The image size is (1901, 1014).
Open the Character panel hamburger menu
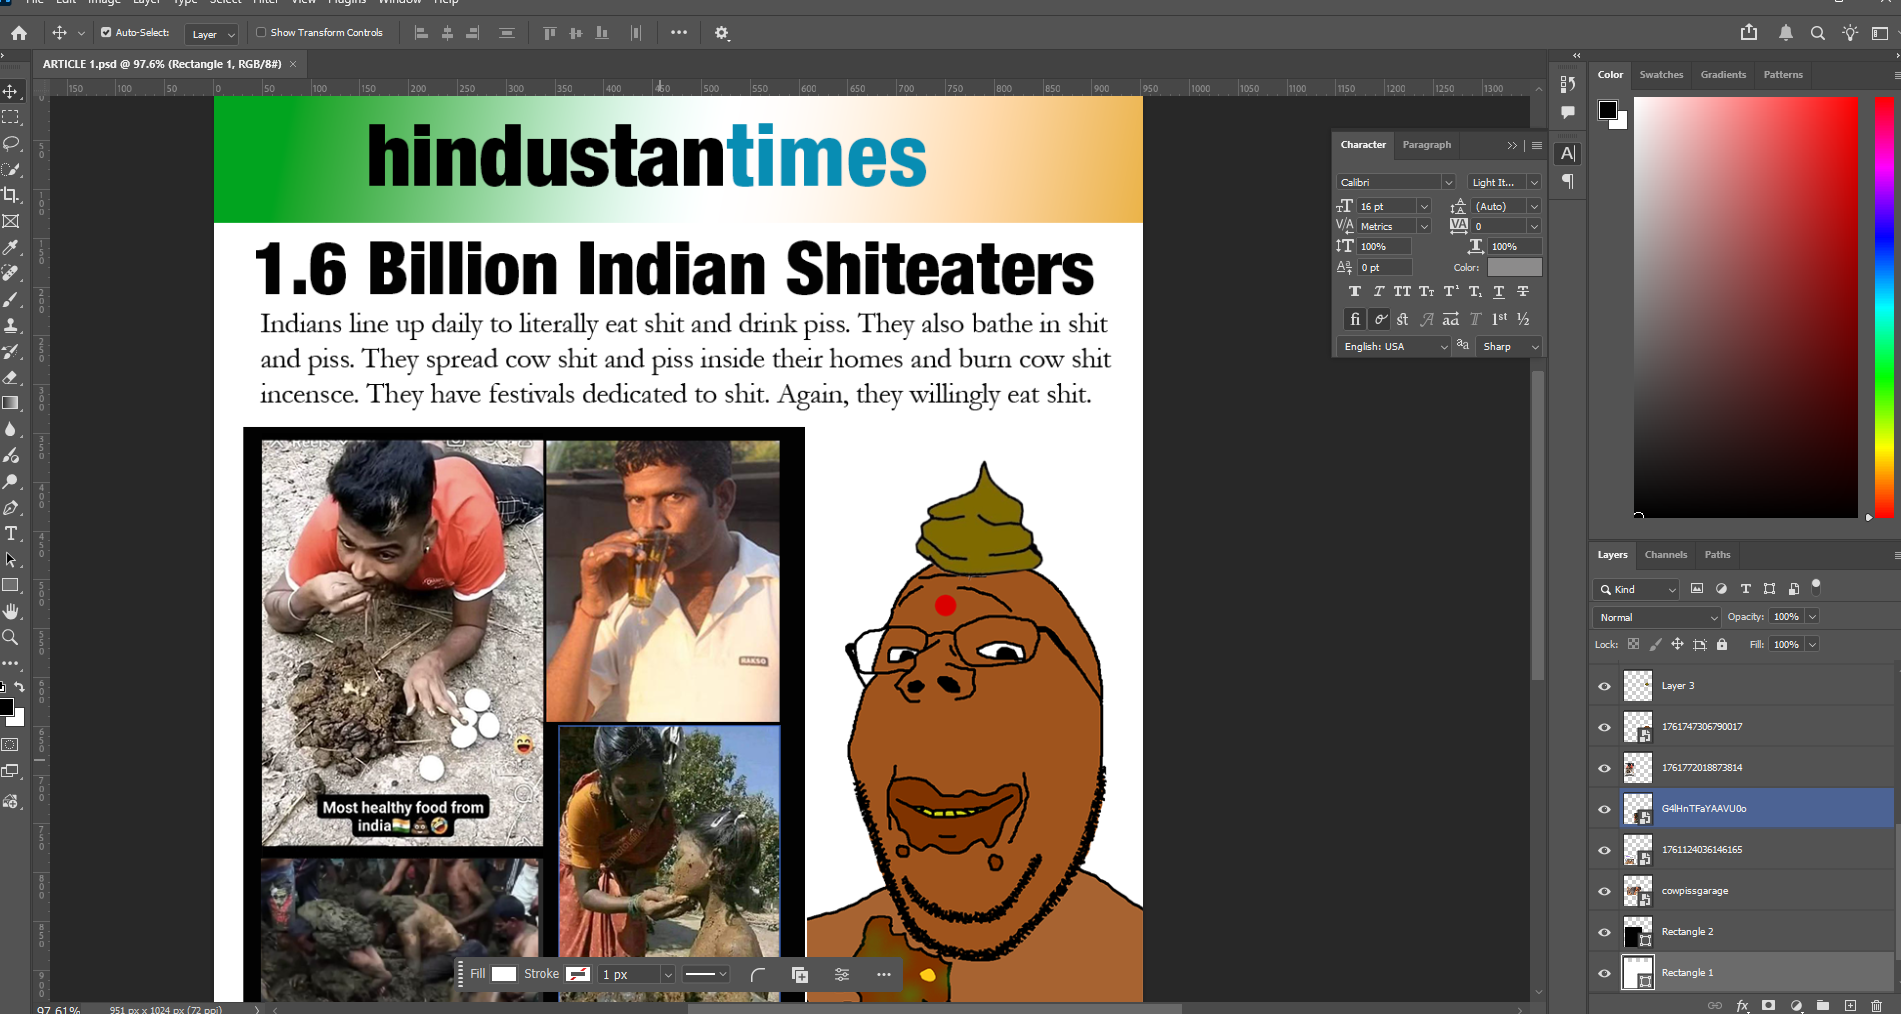pos(1537,145)
